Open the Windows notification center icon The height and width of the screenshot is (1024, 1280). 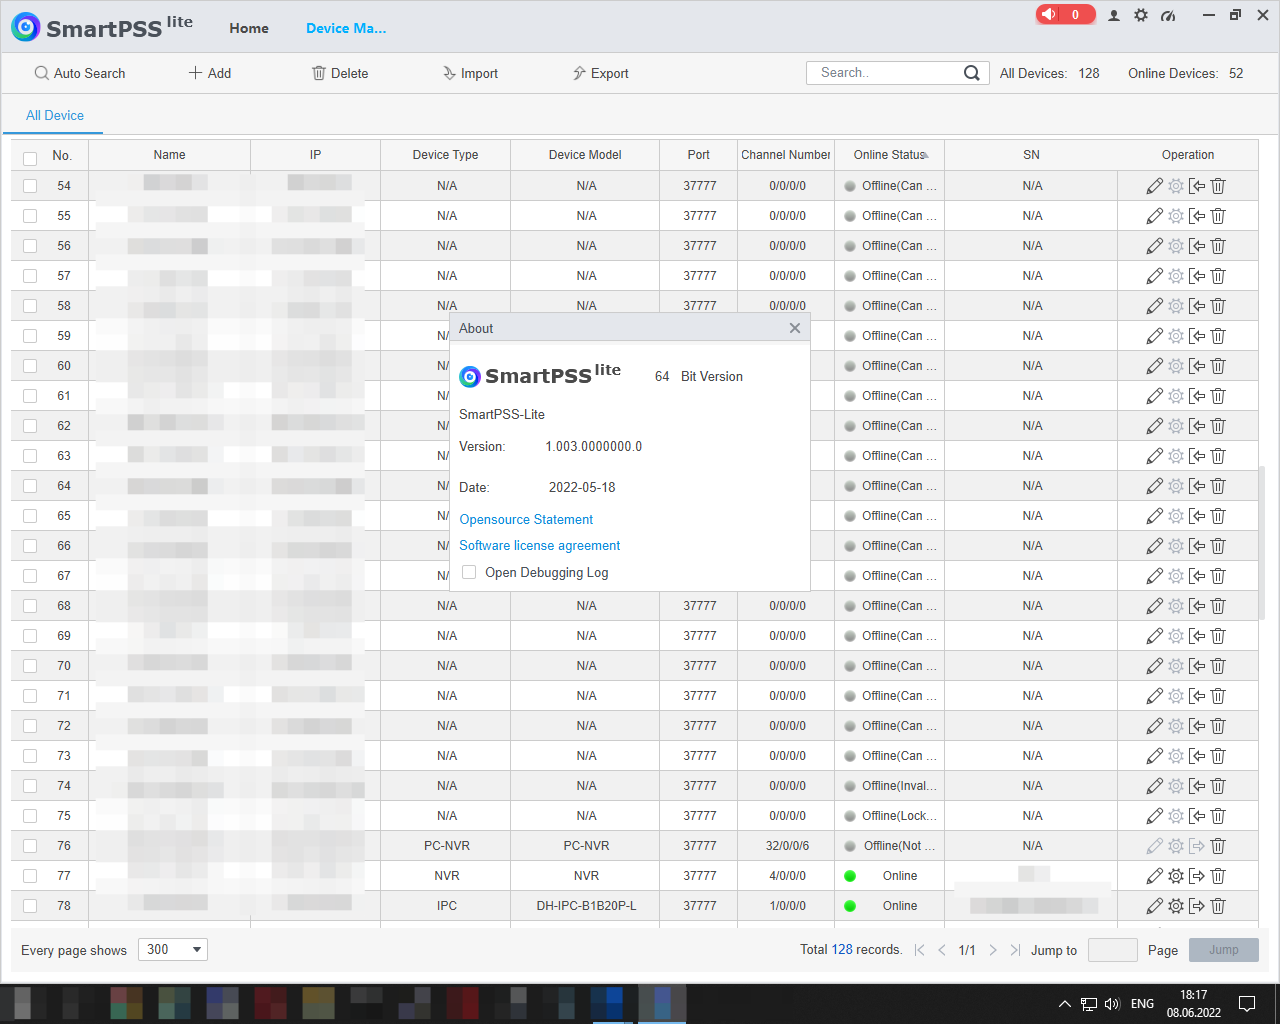[x=1247, y=1004]
